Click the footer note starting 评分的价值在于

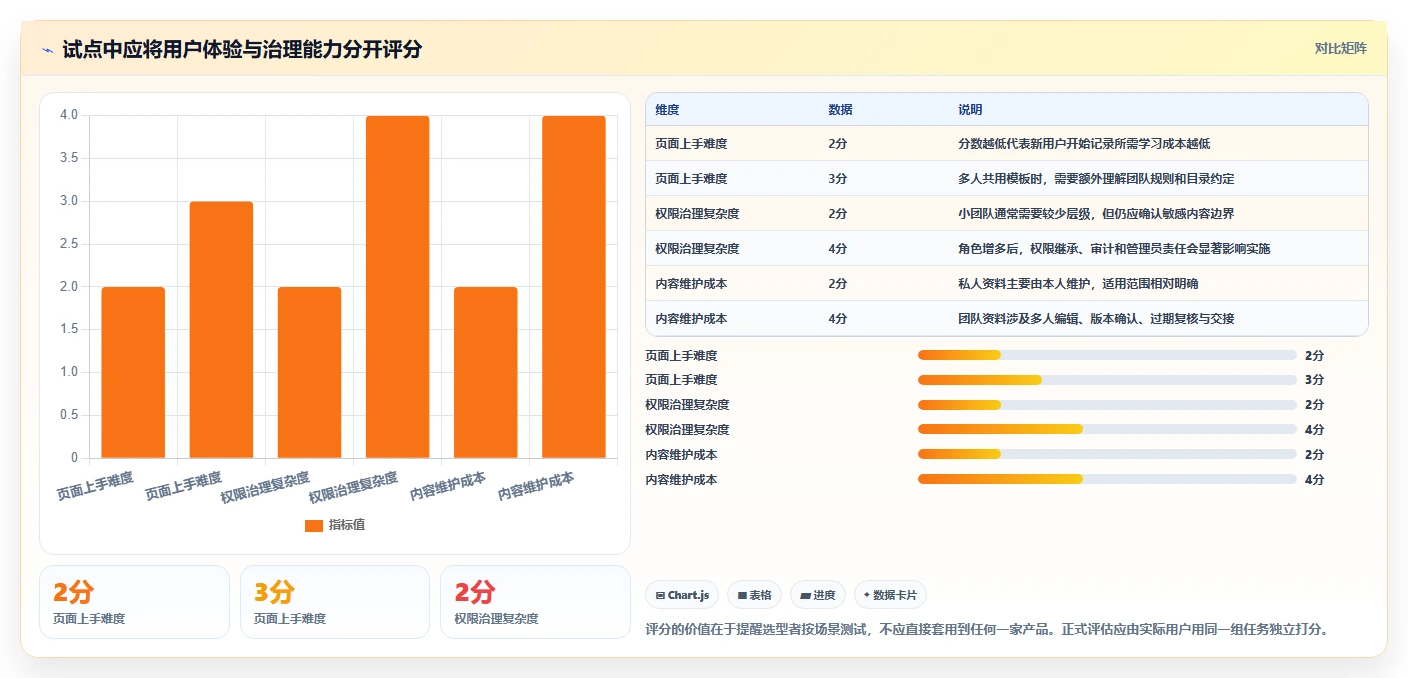click(988, 630)
